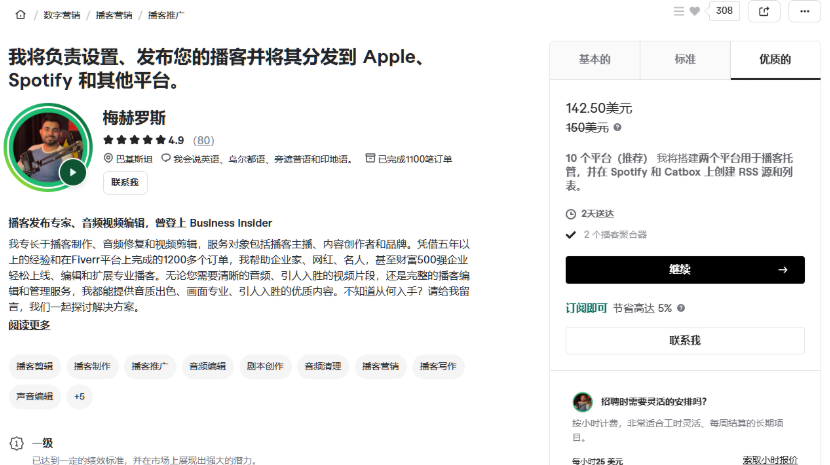Click the clock icon next to 2天送达
830x465 pixels.
571,214
